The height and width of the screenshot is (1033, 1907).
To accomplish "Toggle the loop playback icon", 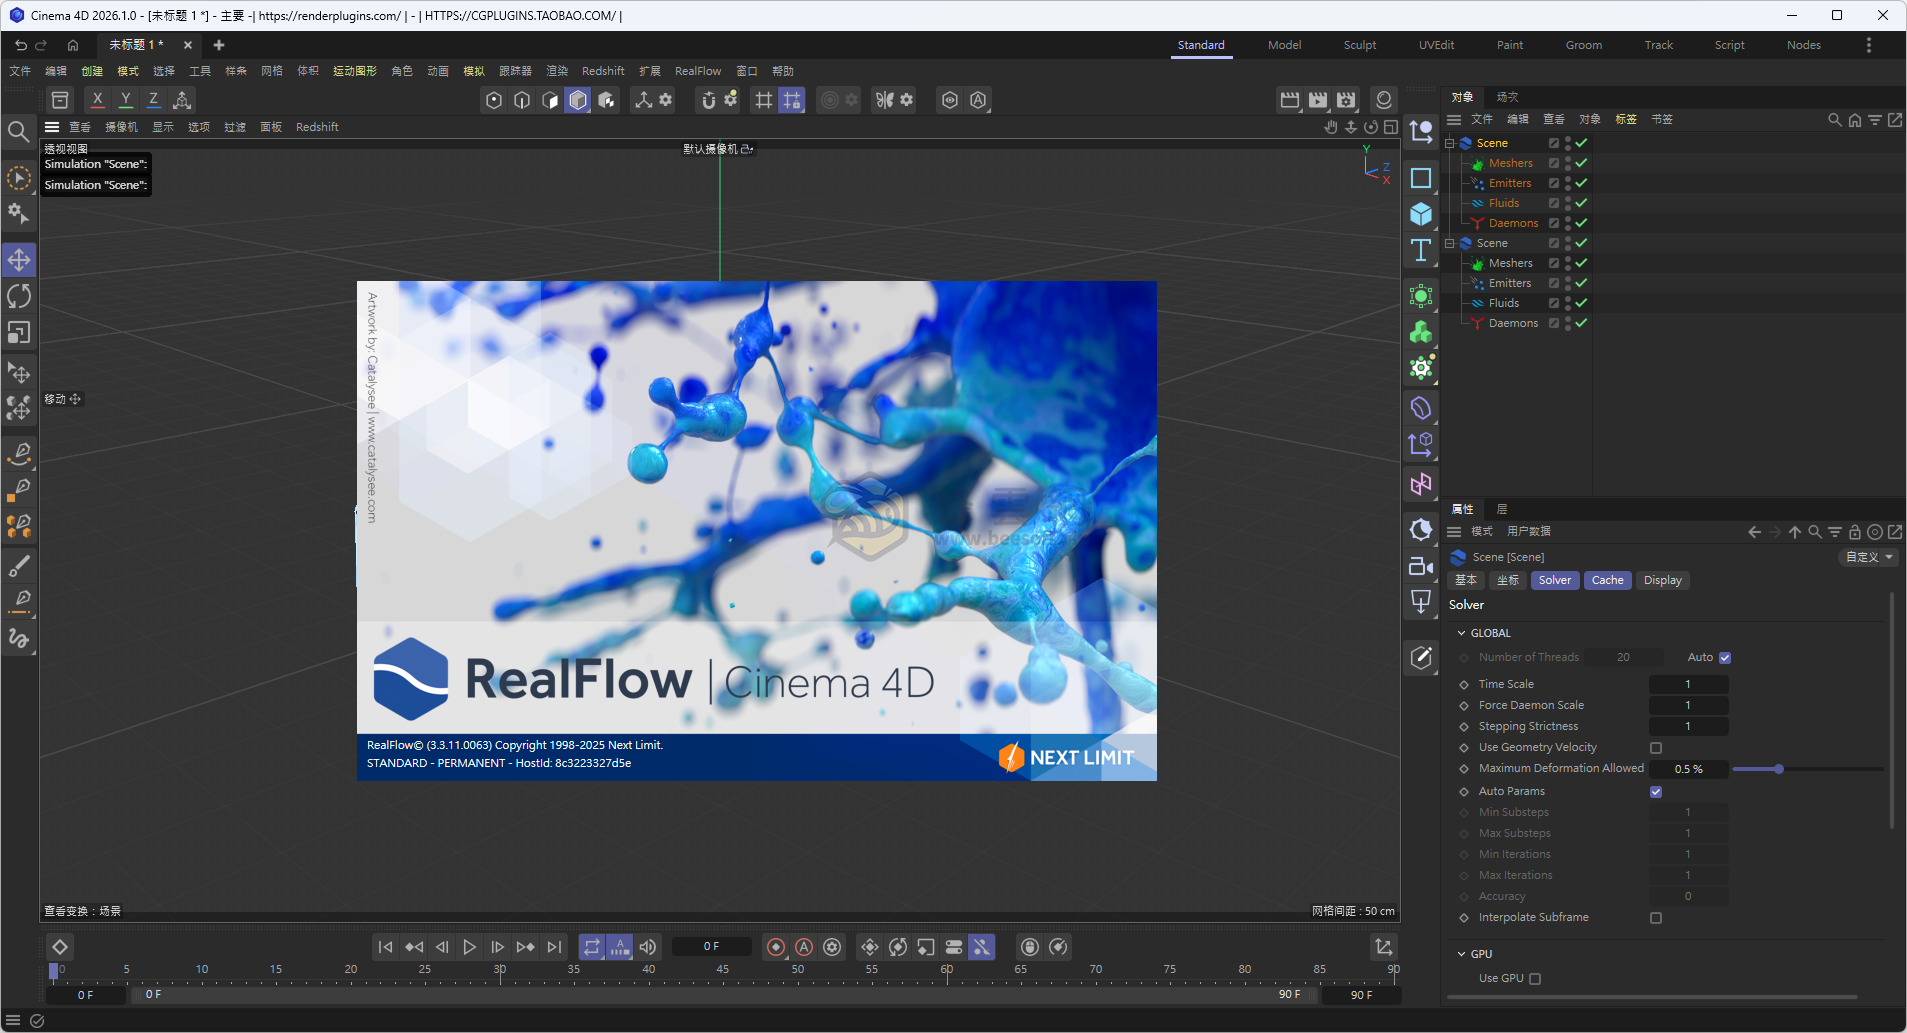I will click(x=592, y=947).
